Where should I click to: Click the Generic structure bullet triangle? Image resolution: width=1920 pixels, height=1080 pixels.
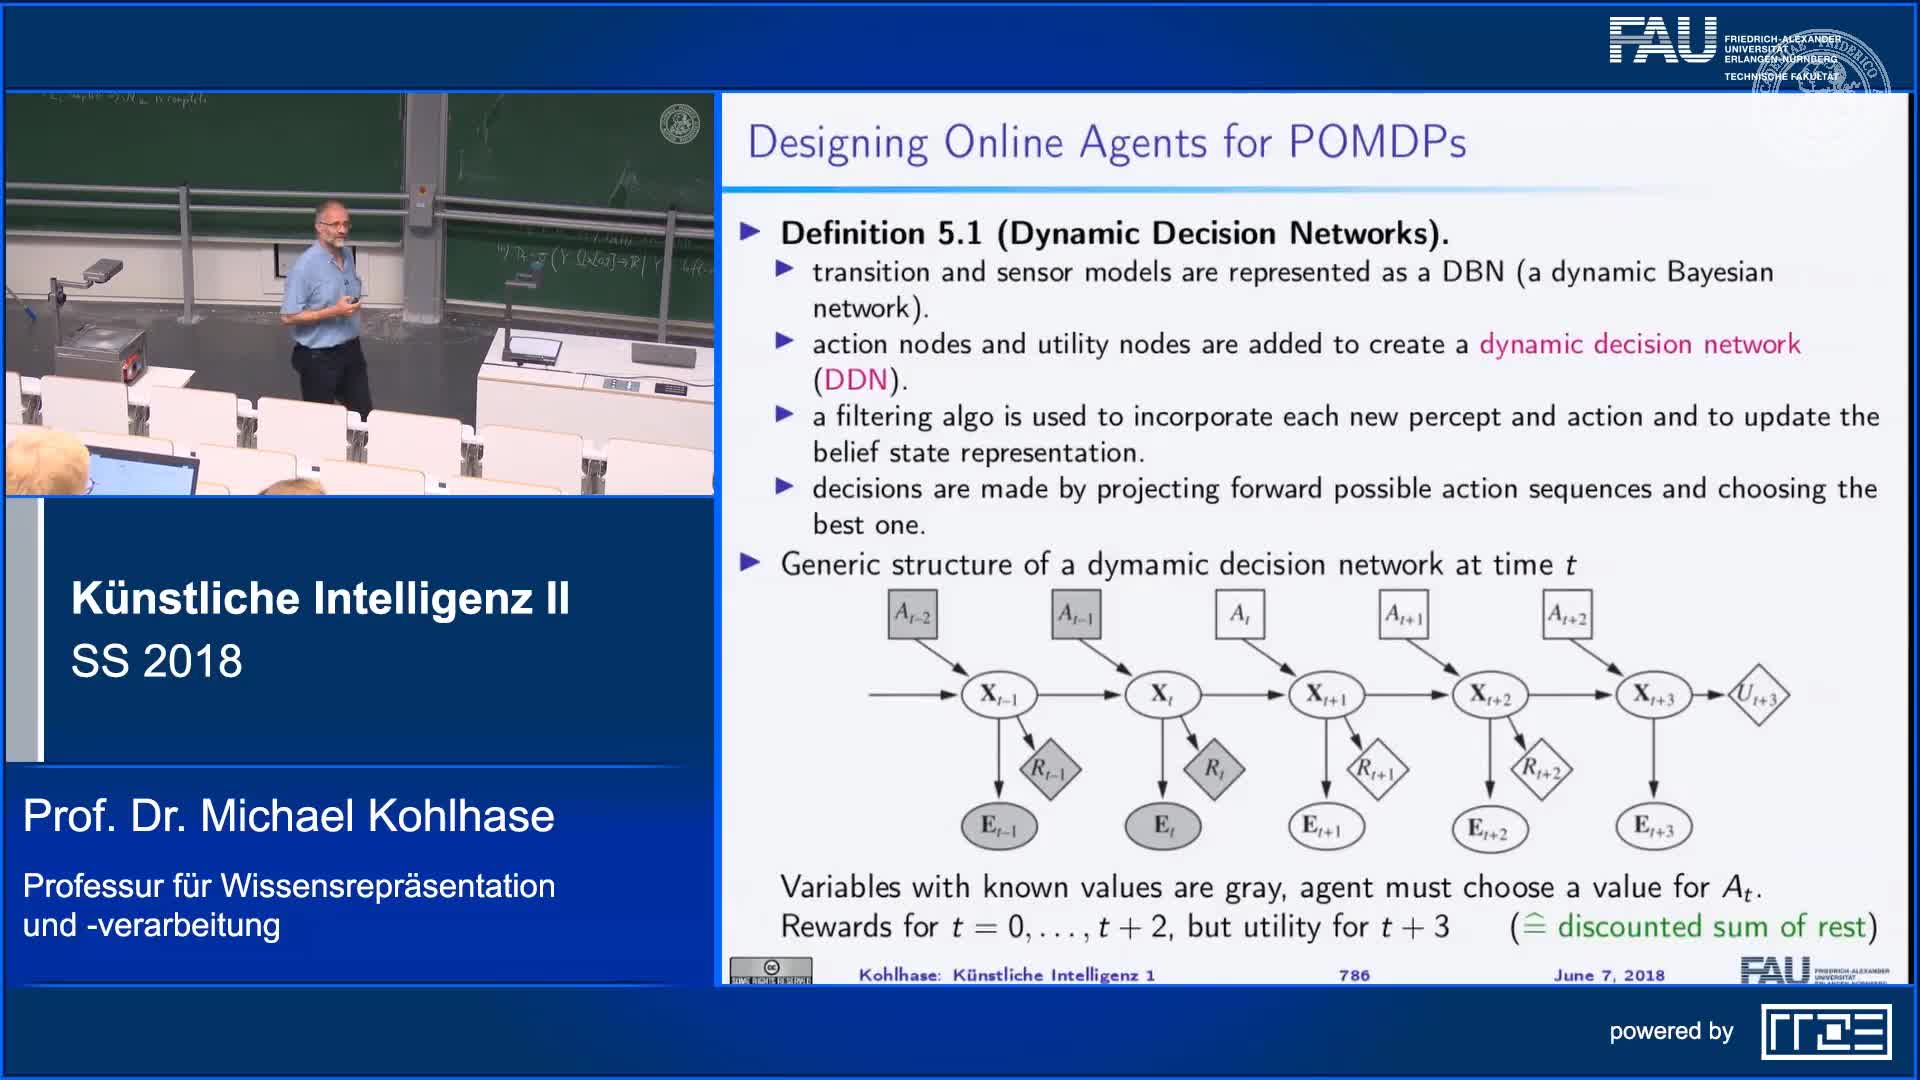(750, 563)
